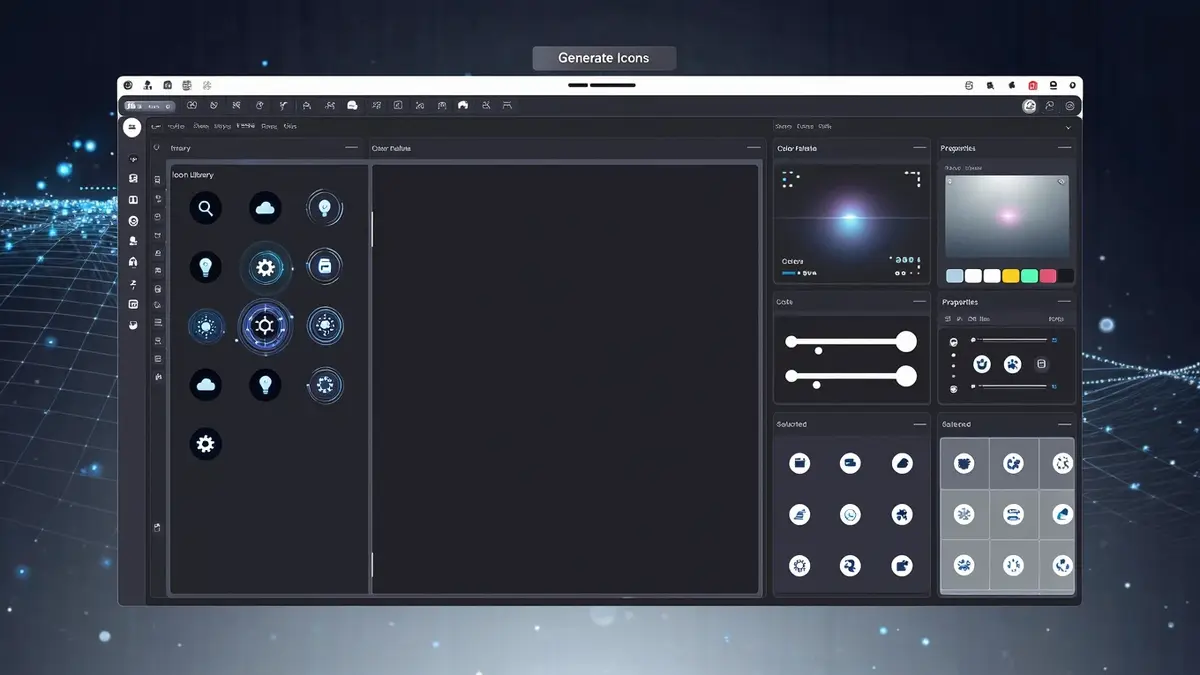Collapse the Selected panel with gray grid

pyautogui.click(x=1064, y=424)
